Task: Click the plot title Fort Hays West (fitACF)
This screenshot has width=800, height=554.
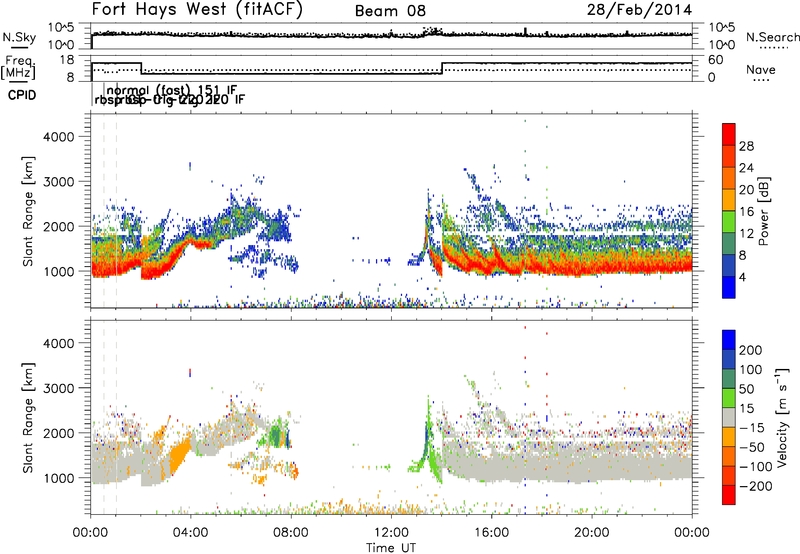Action: coord(197,10)
